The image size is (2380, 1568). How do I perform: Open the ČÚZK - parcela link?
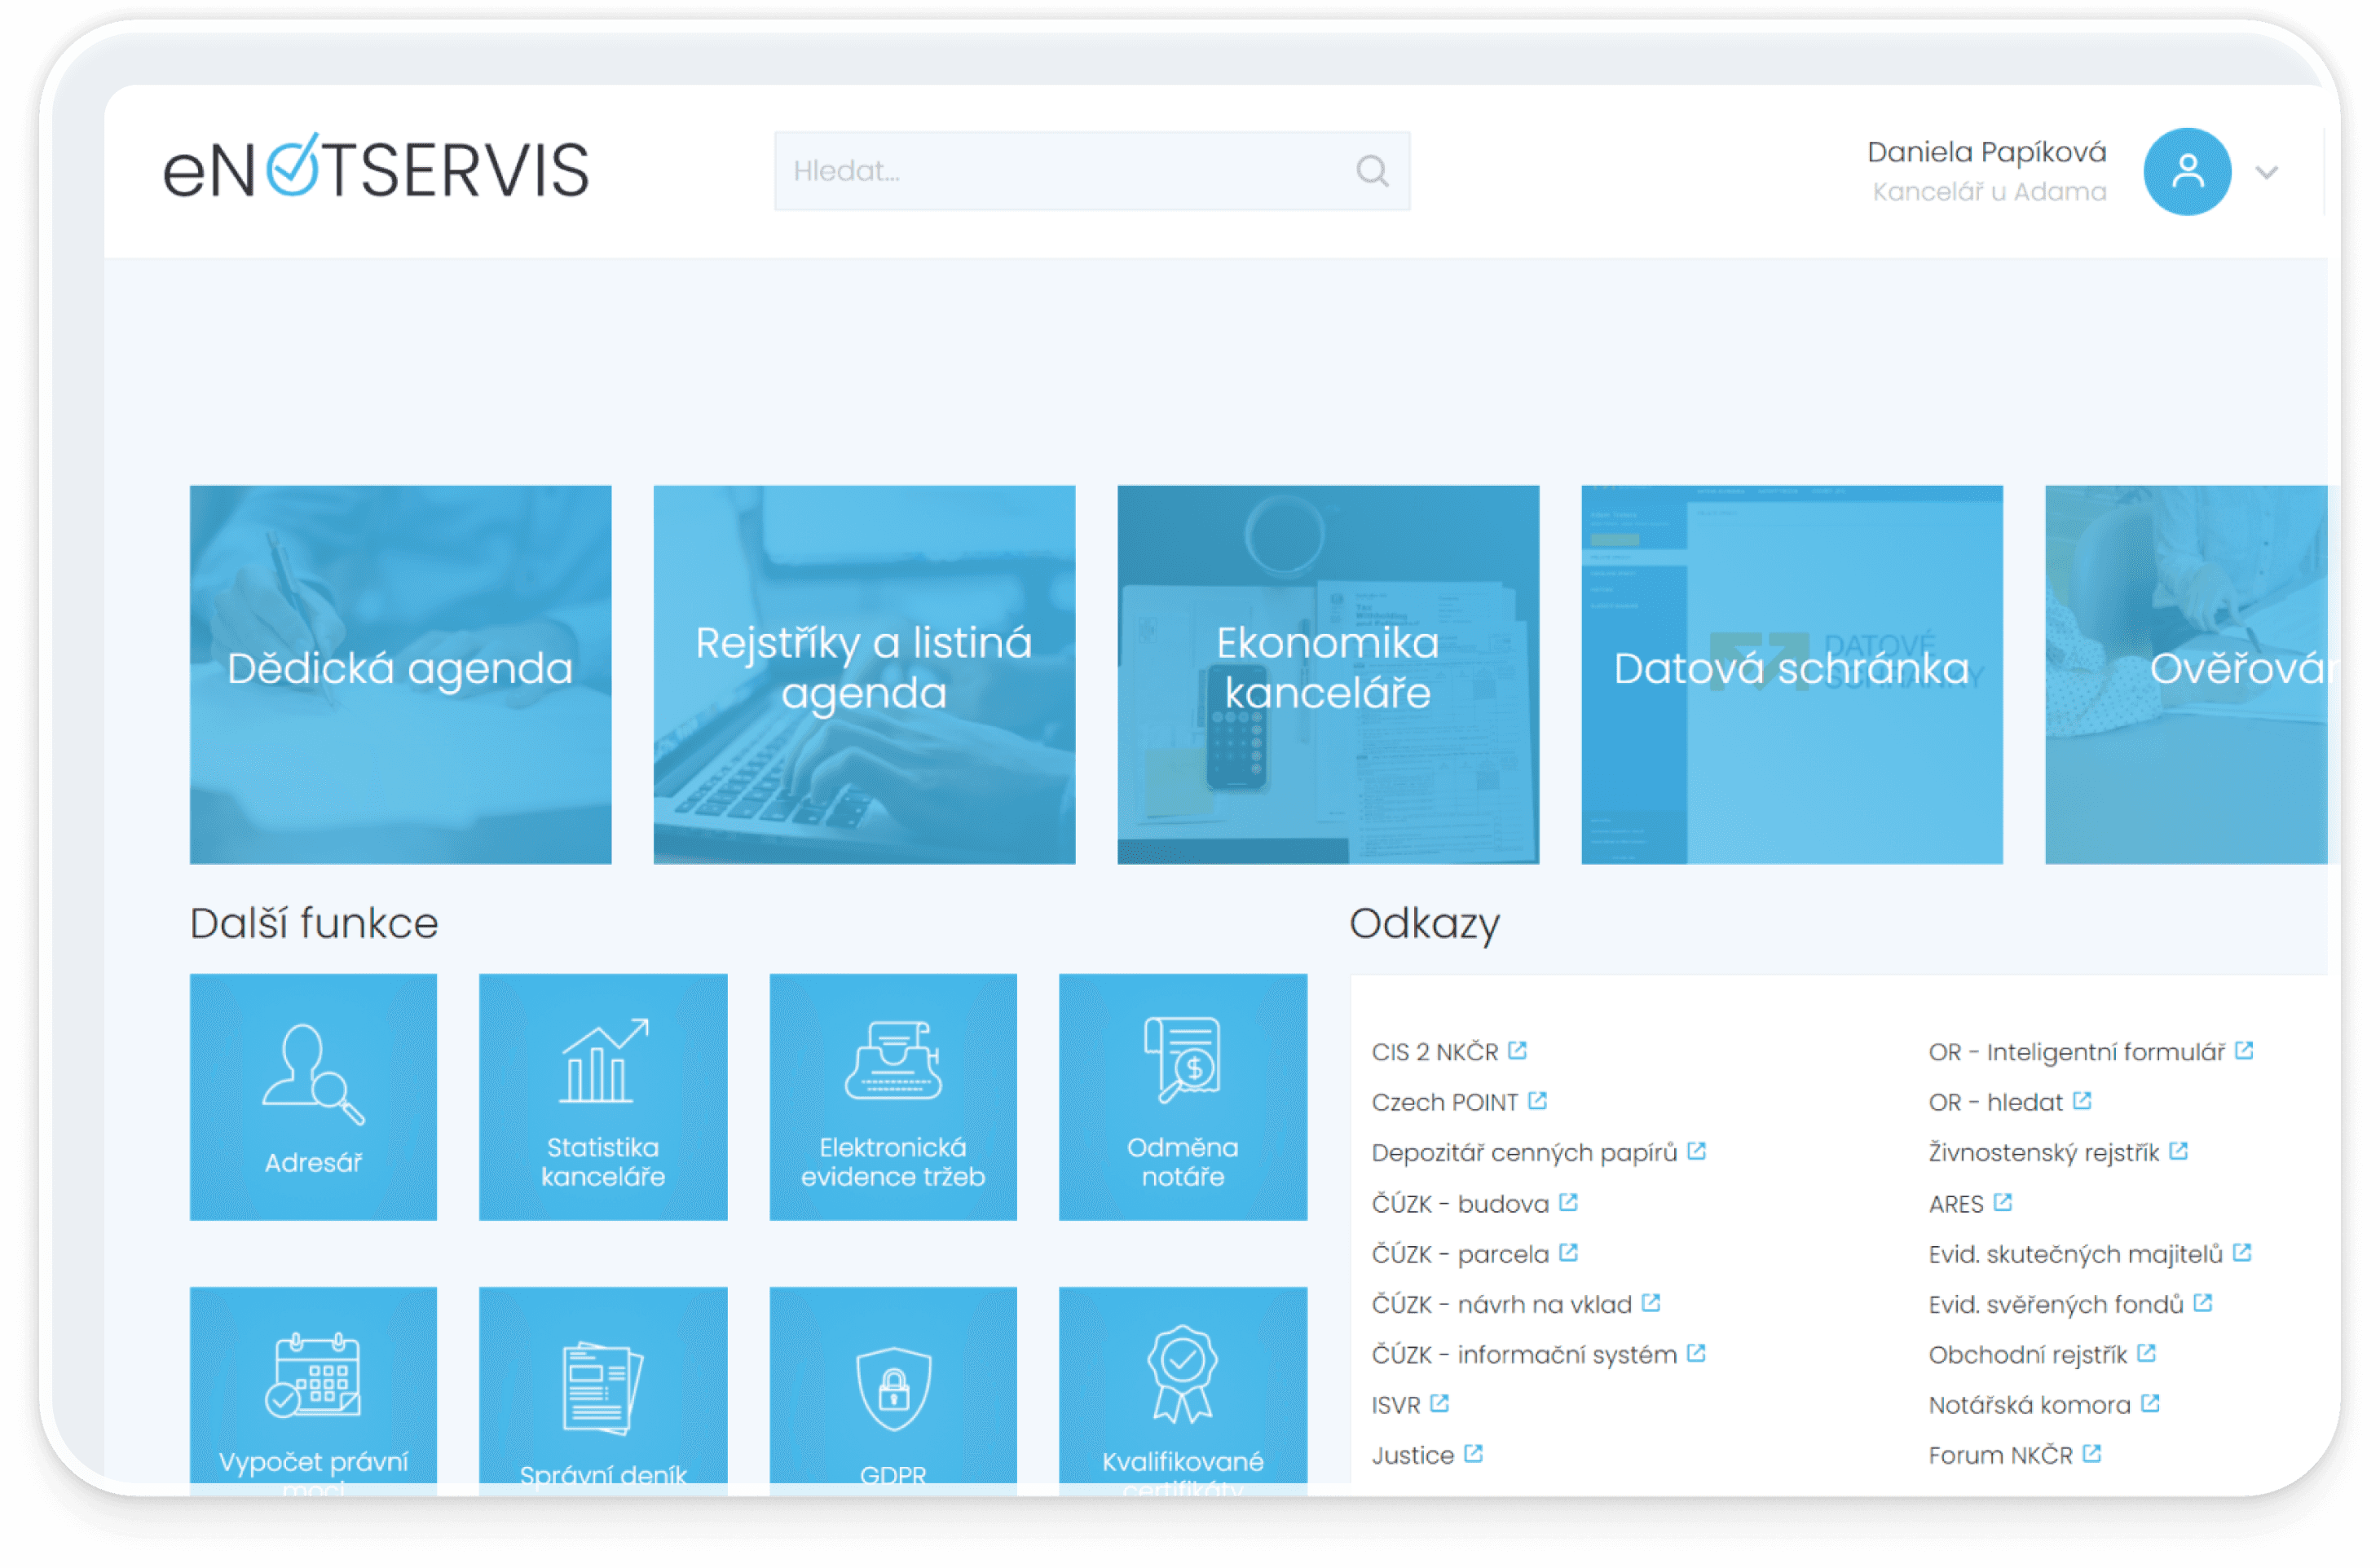pos(1460,1253)
